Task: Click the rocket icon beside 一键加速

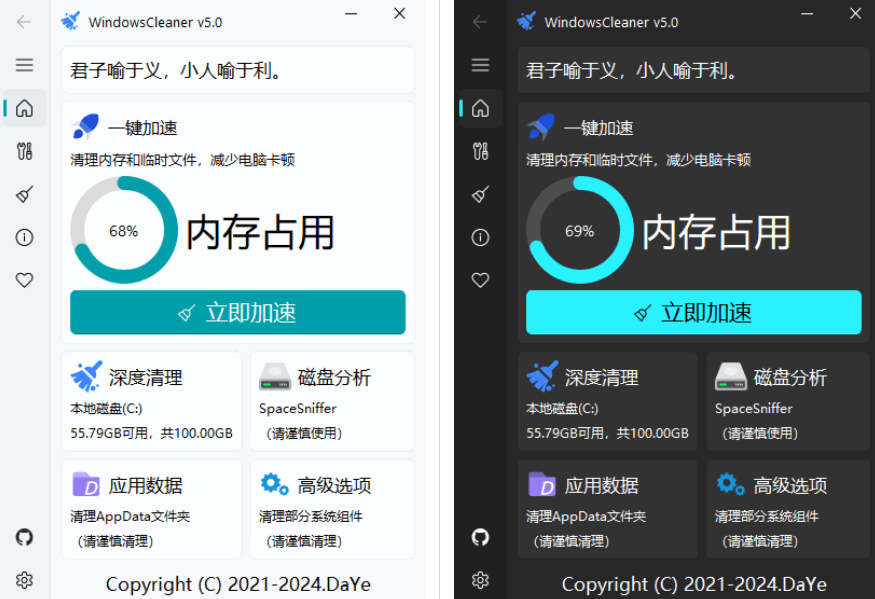Action: point(84,127)
